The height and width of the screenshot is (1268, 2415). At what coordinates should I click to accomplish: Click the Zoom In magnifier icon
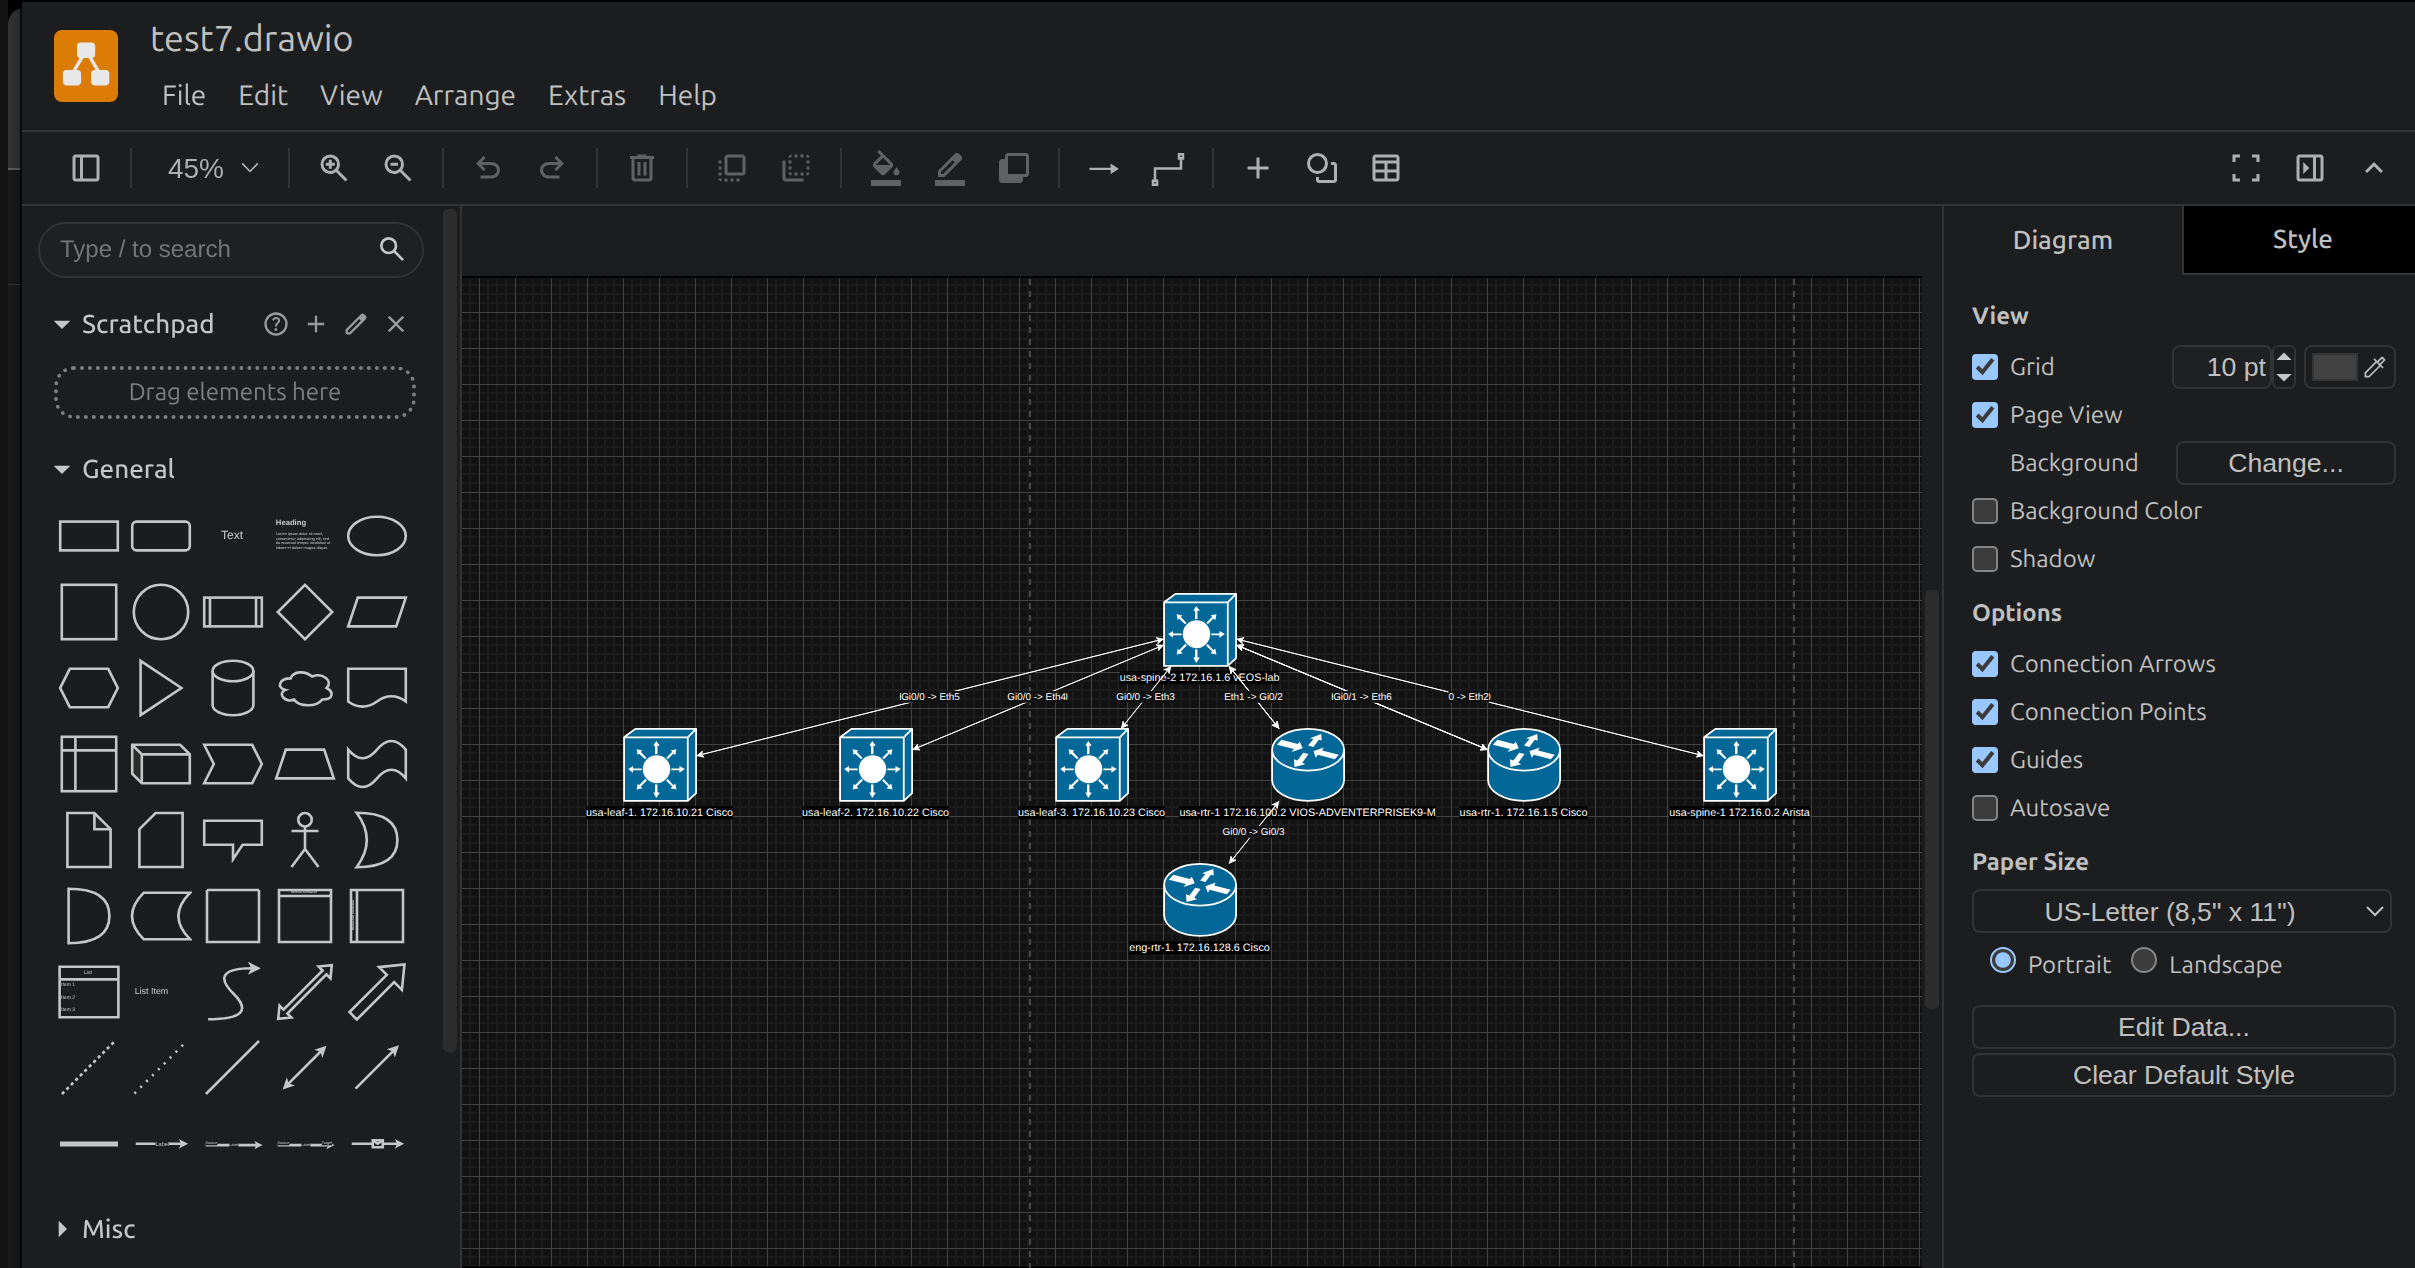point(333,168)
